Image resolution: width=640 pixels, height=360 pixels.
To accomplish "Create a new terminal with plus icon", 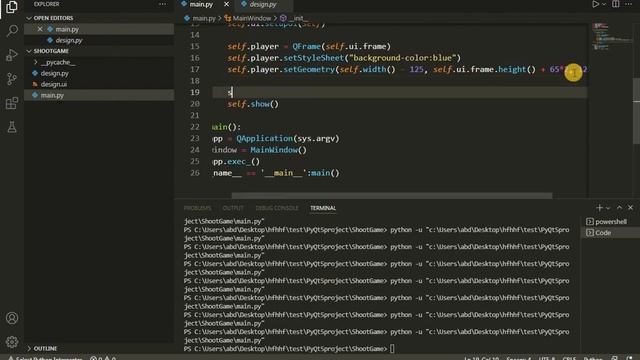I will pyautogui.click(x=599, y=208).
